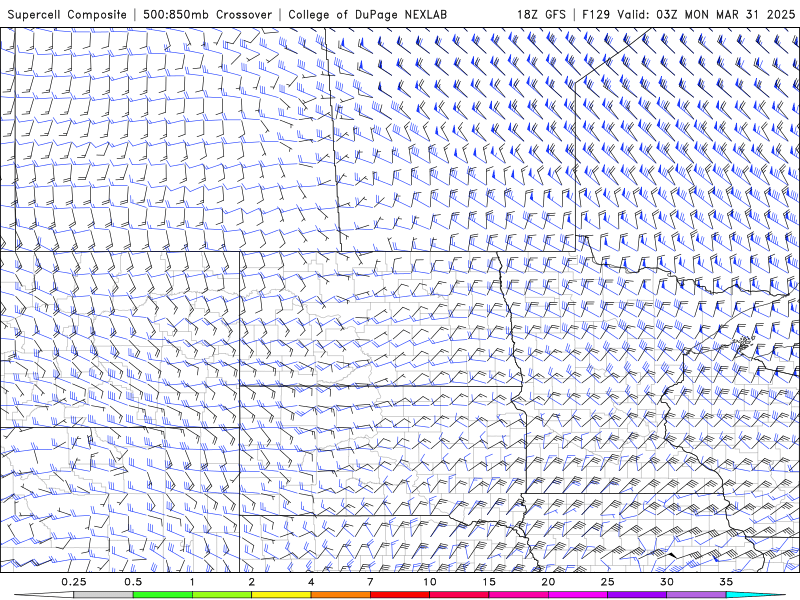Click the 30 color bar label

click(666, 582)
